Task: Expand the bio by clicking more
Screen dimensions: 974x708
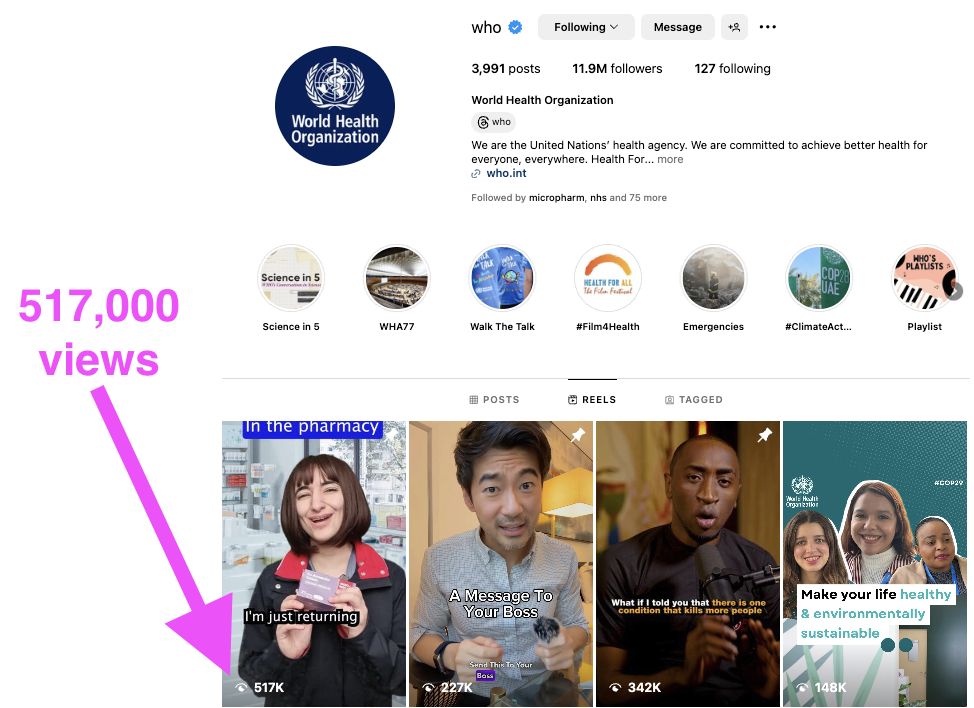Action: pos(670,158)
